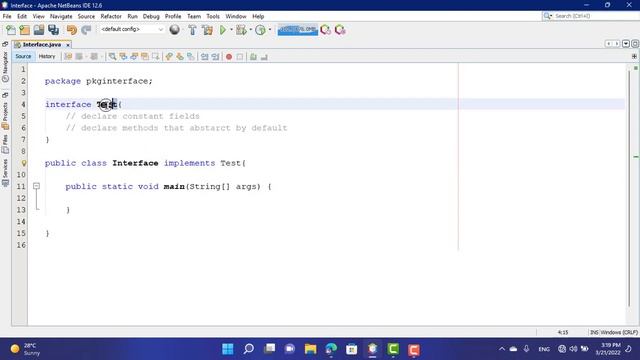Open the Services side panel
The width and height of the screenshot is (640, 360).
click(5, 172)
